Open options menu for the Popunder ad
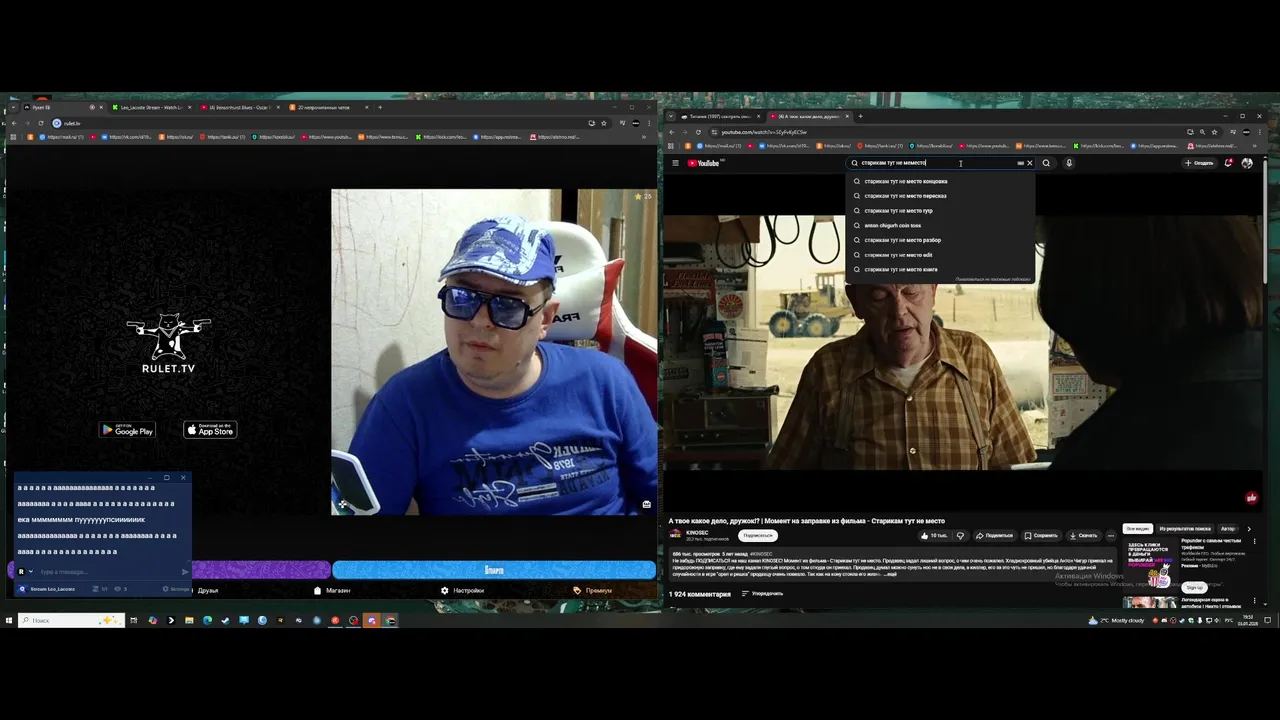This screenshot has width=1280, height=720. [x=1254, y=542]
